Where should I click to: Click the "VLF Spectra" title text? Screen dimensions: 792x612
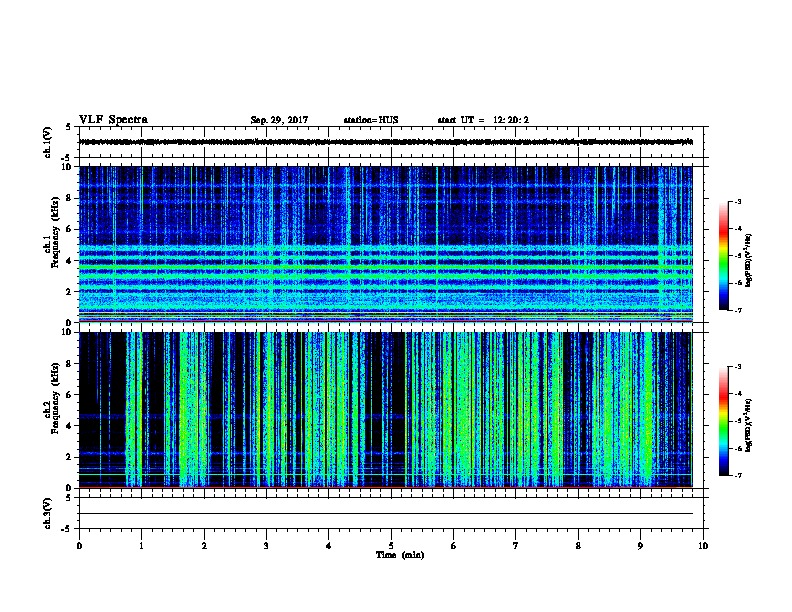point(113,120)
